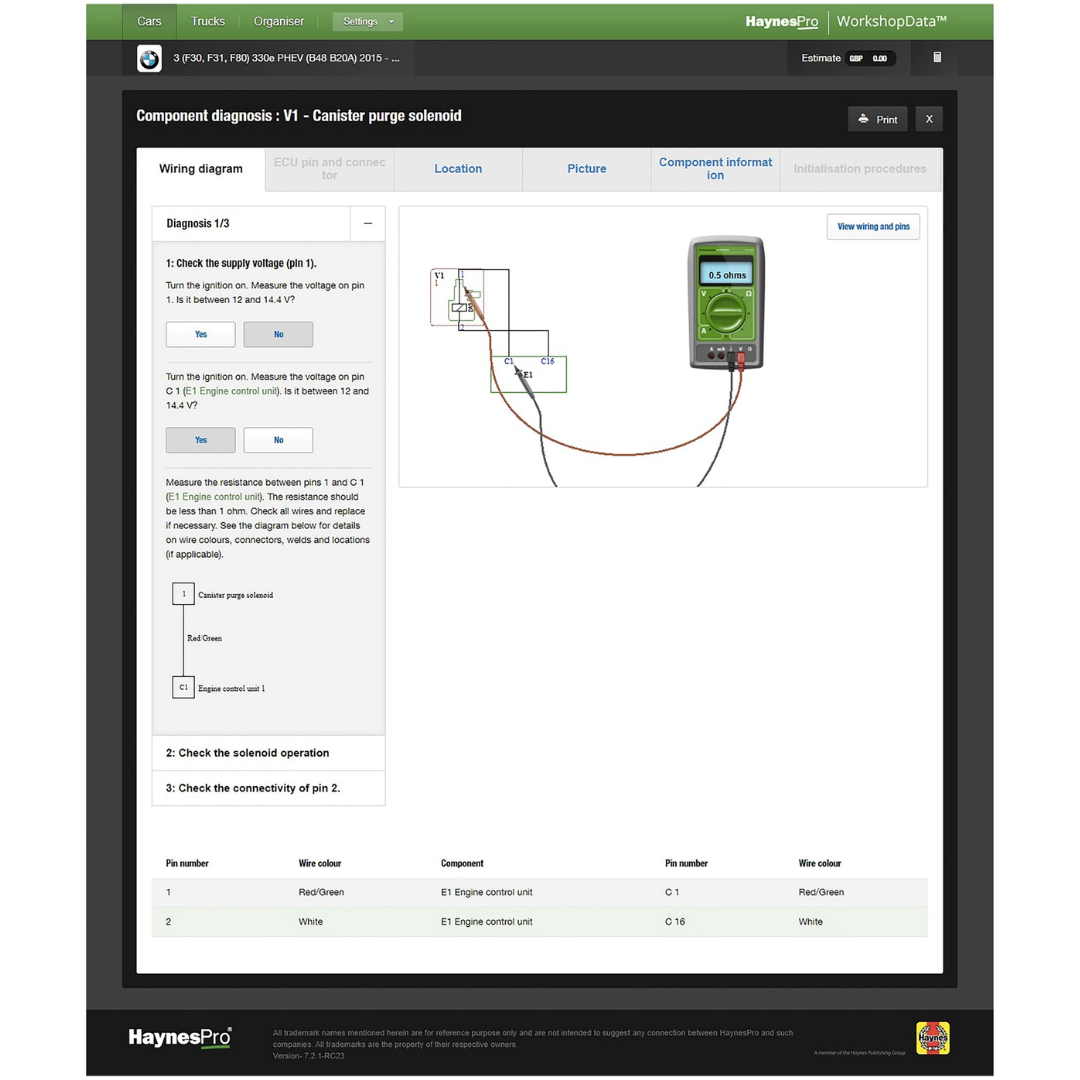Click the Component column header
The height and width of the screenshot is (1080, 1080).
pos(462,863)
